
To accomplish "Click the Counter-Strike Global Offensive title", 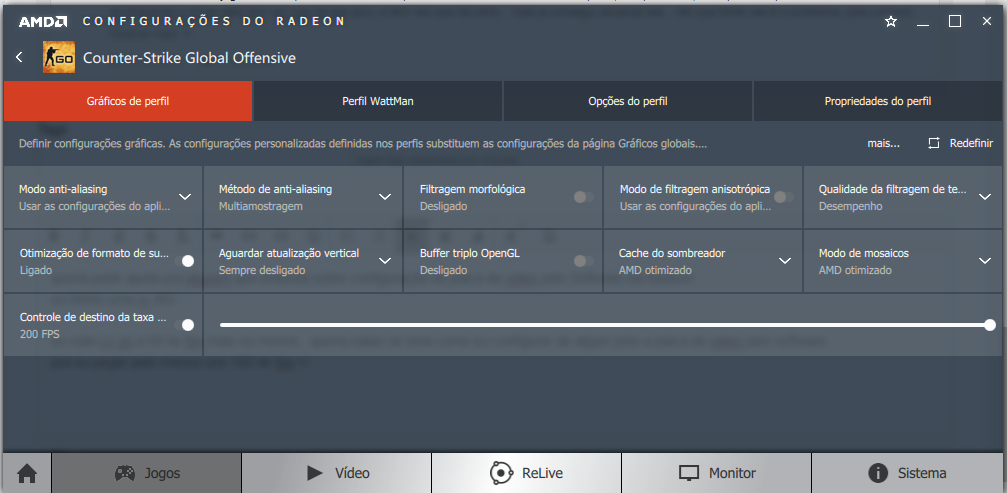I will pos(189,58).
